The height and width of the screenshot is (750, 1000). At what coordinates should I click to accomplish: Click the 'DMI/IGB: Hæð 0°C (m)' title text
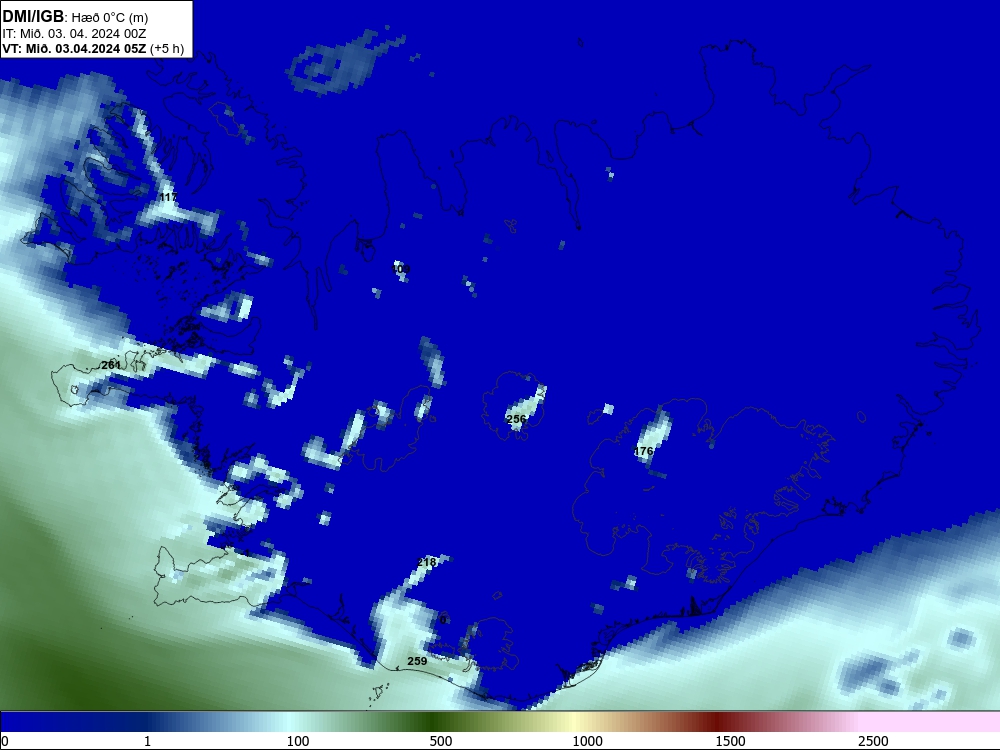pos(75,17)
